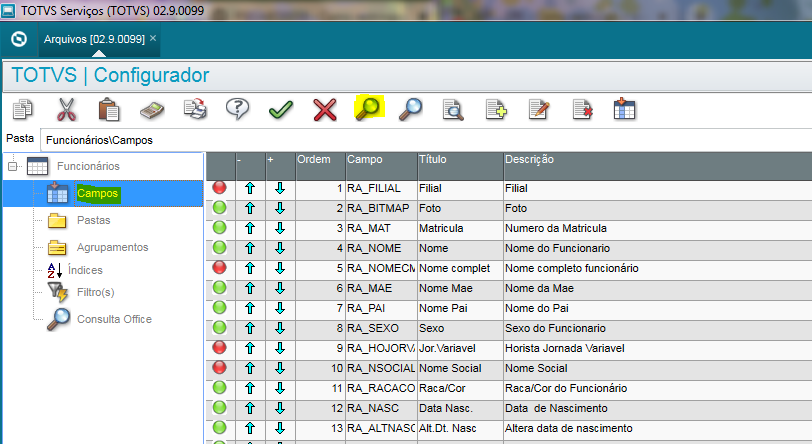Move RA_NASC up with up arrow
The height and width of the screenshot is (444, 812).
pyautogui.click(x=250, y=408)
